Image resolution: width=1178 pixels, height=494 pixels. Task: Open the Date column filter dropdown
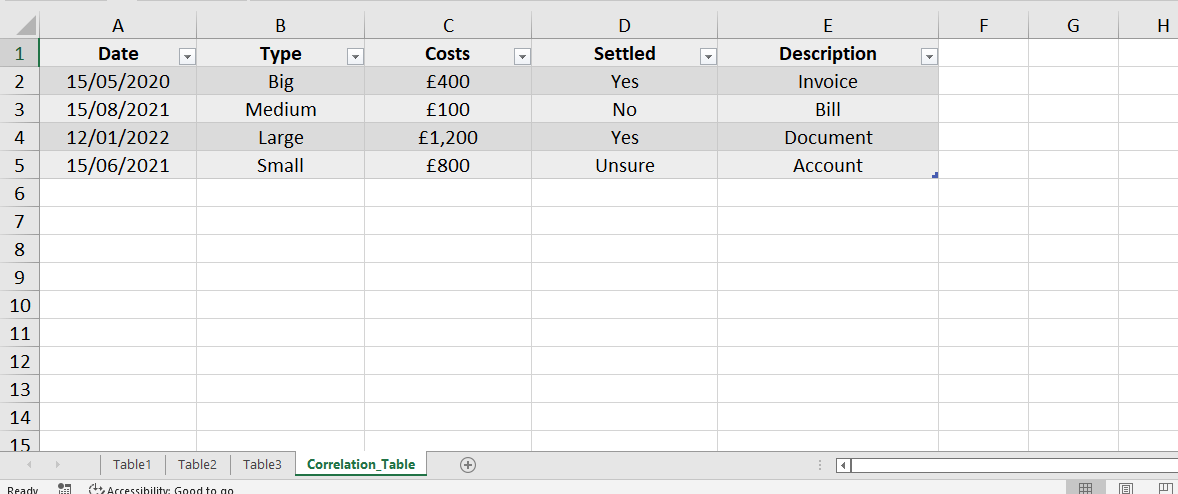(x=186, y=57)
